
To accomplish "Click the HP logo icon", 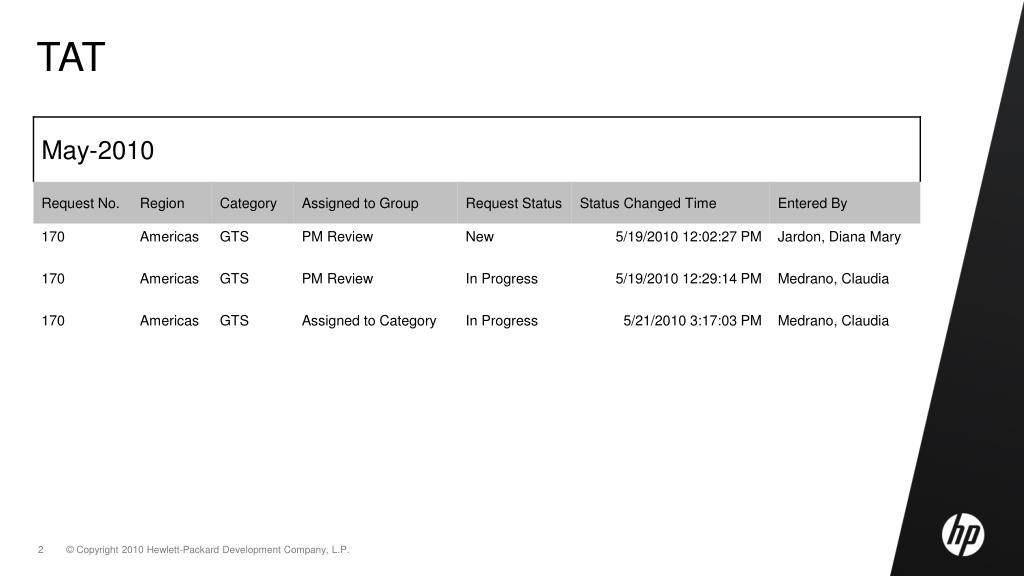I will click(x=963, y=535).
